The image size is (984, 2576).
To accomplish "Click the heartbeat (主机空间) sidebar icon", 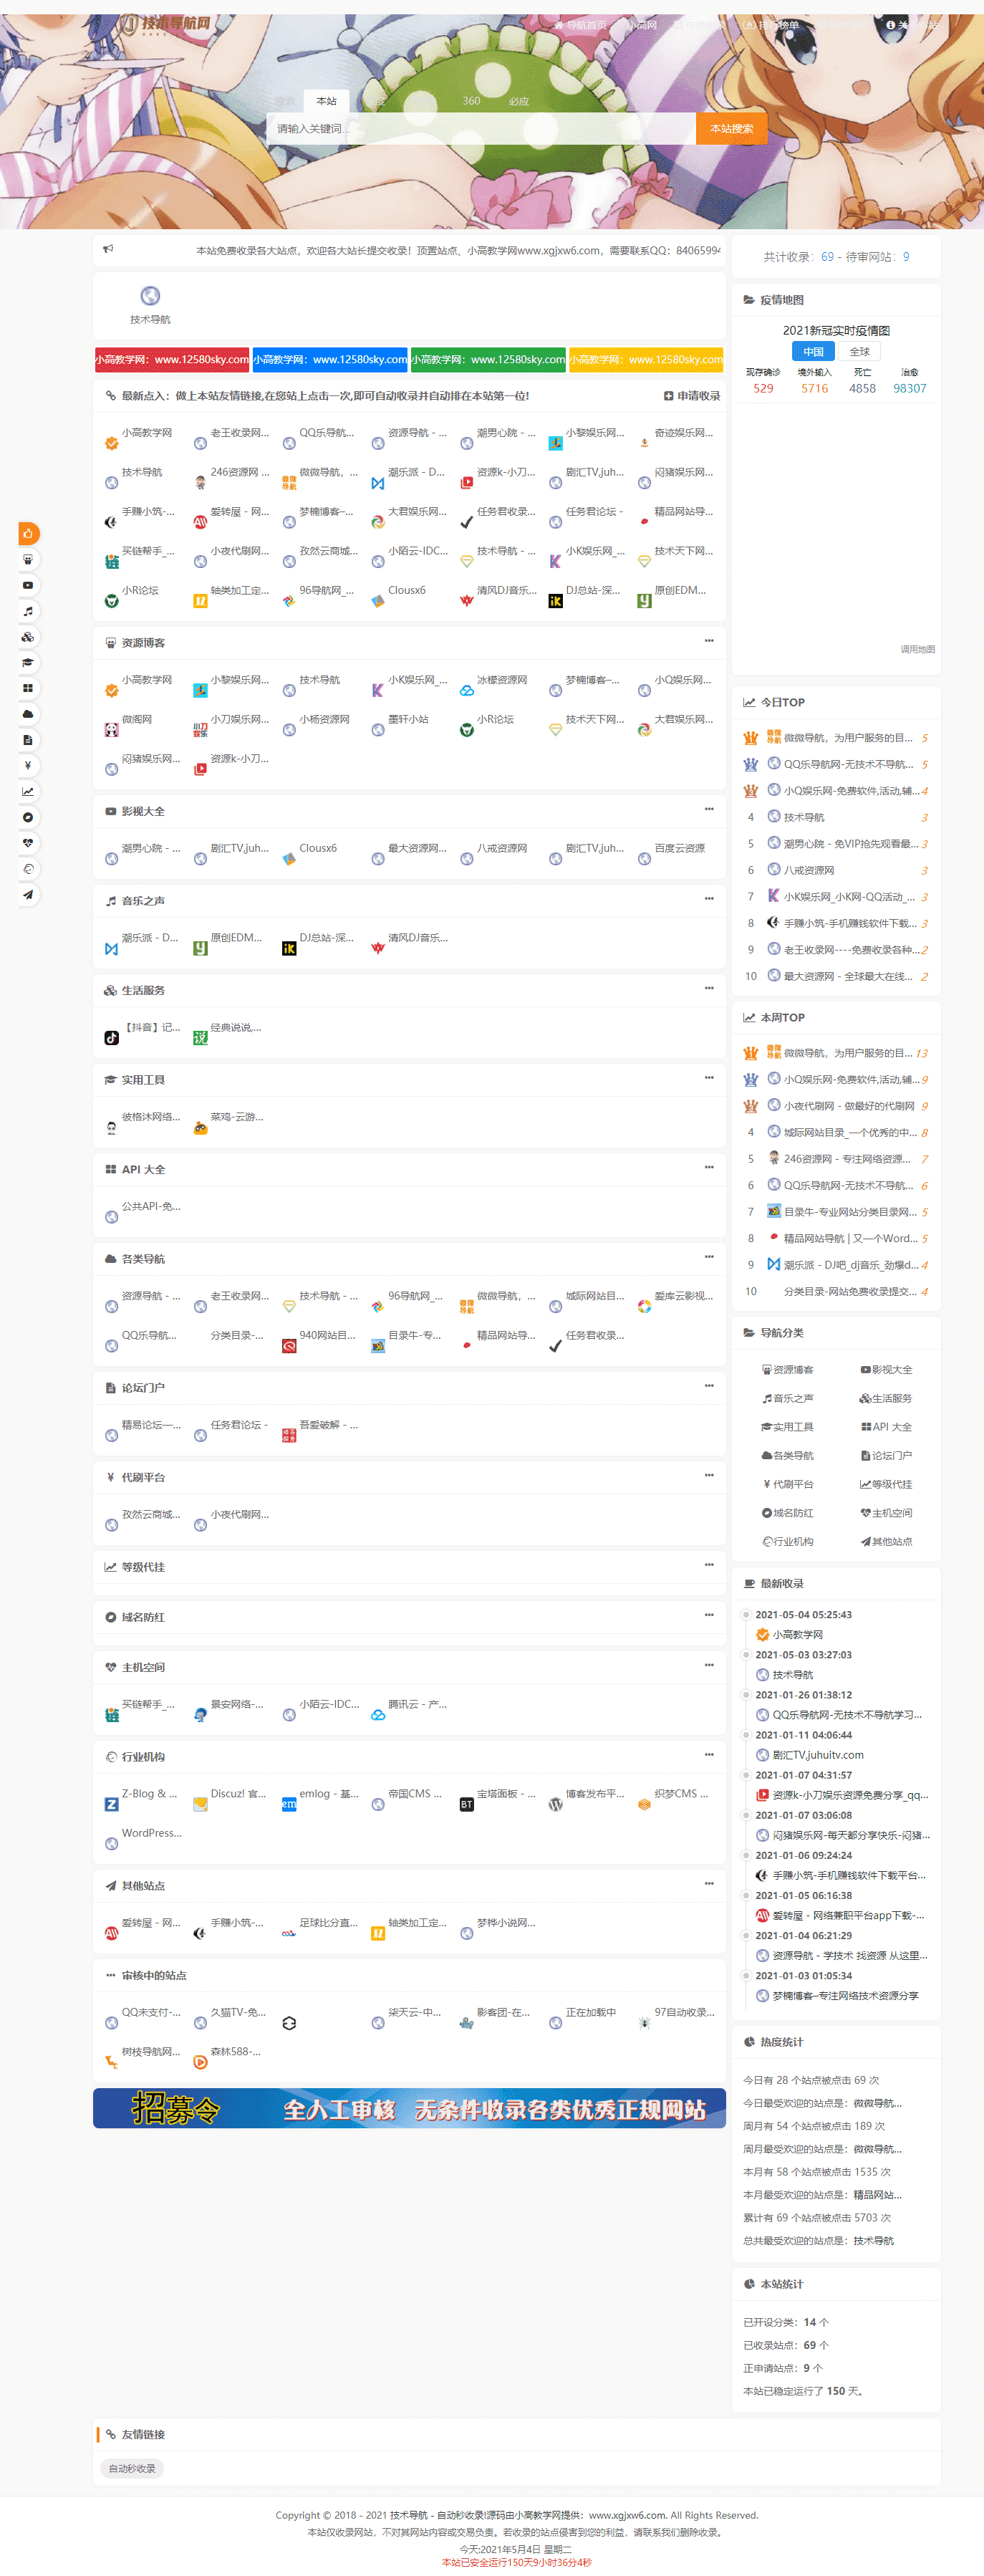I will tap(28, 843).
